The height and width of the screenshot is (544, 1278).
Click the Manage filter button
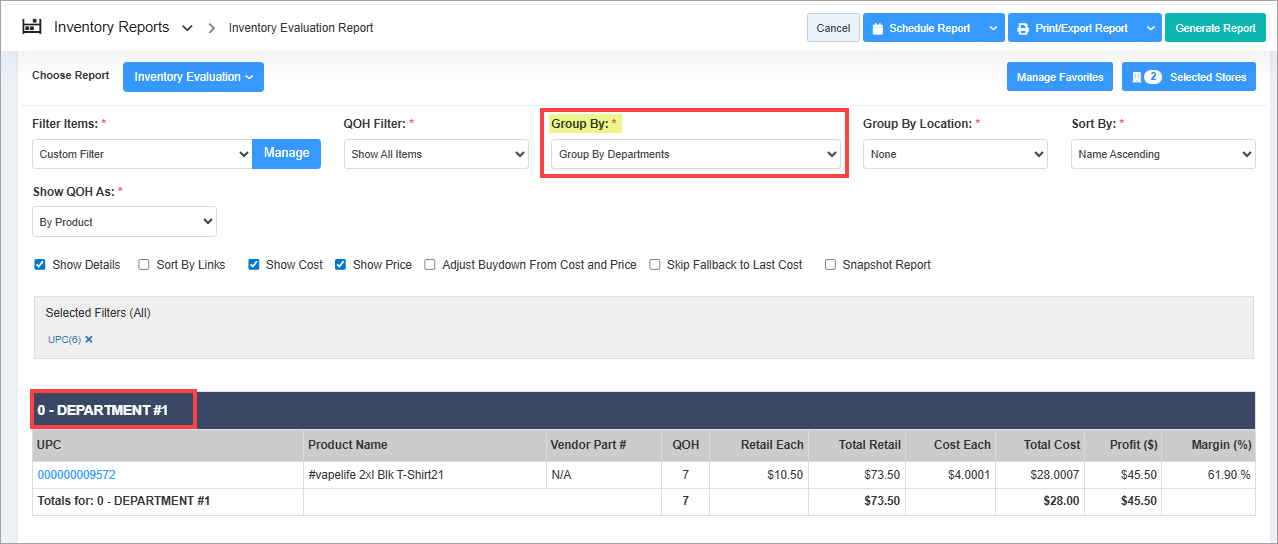click(286, 153)
